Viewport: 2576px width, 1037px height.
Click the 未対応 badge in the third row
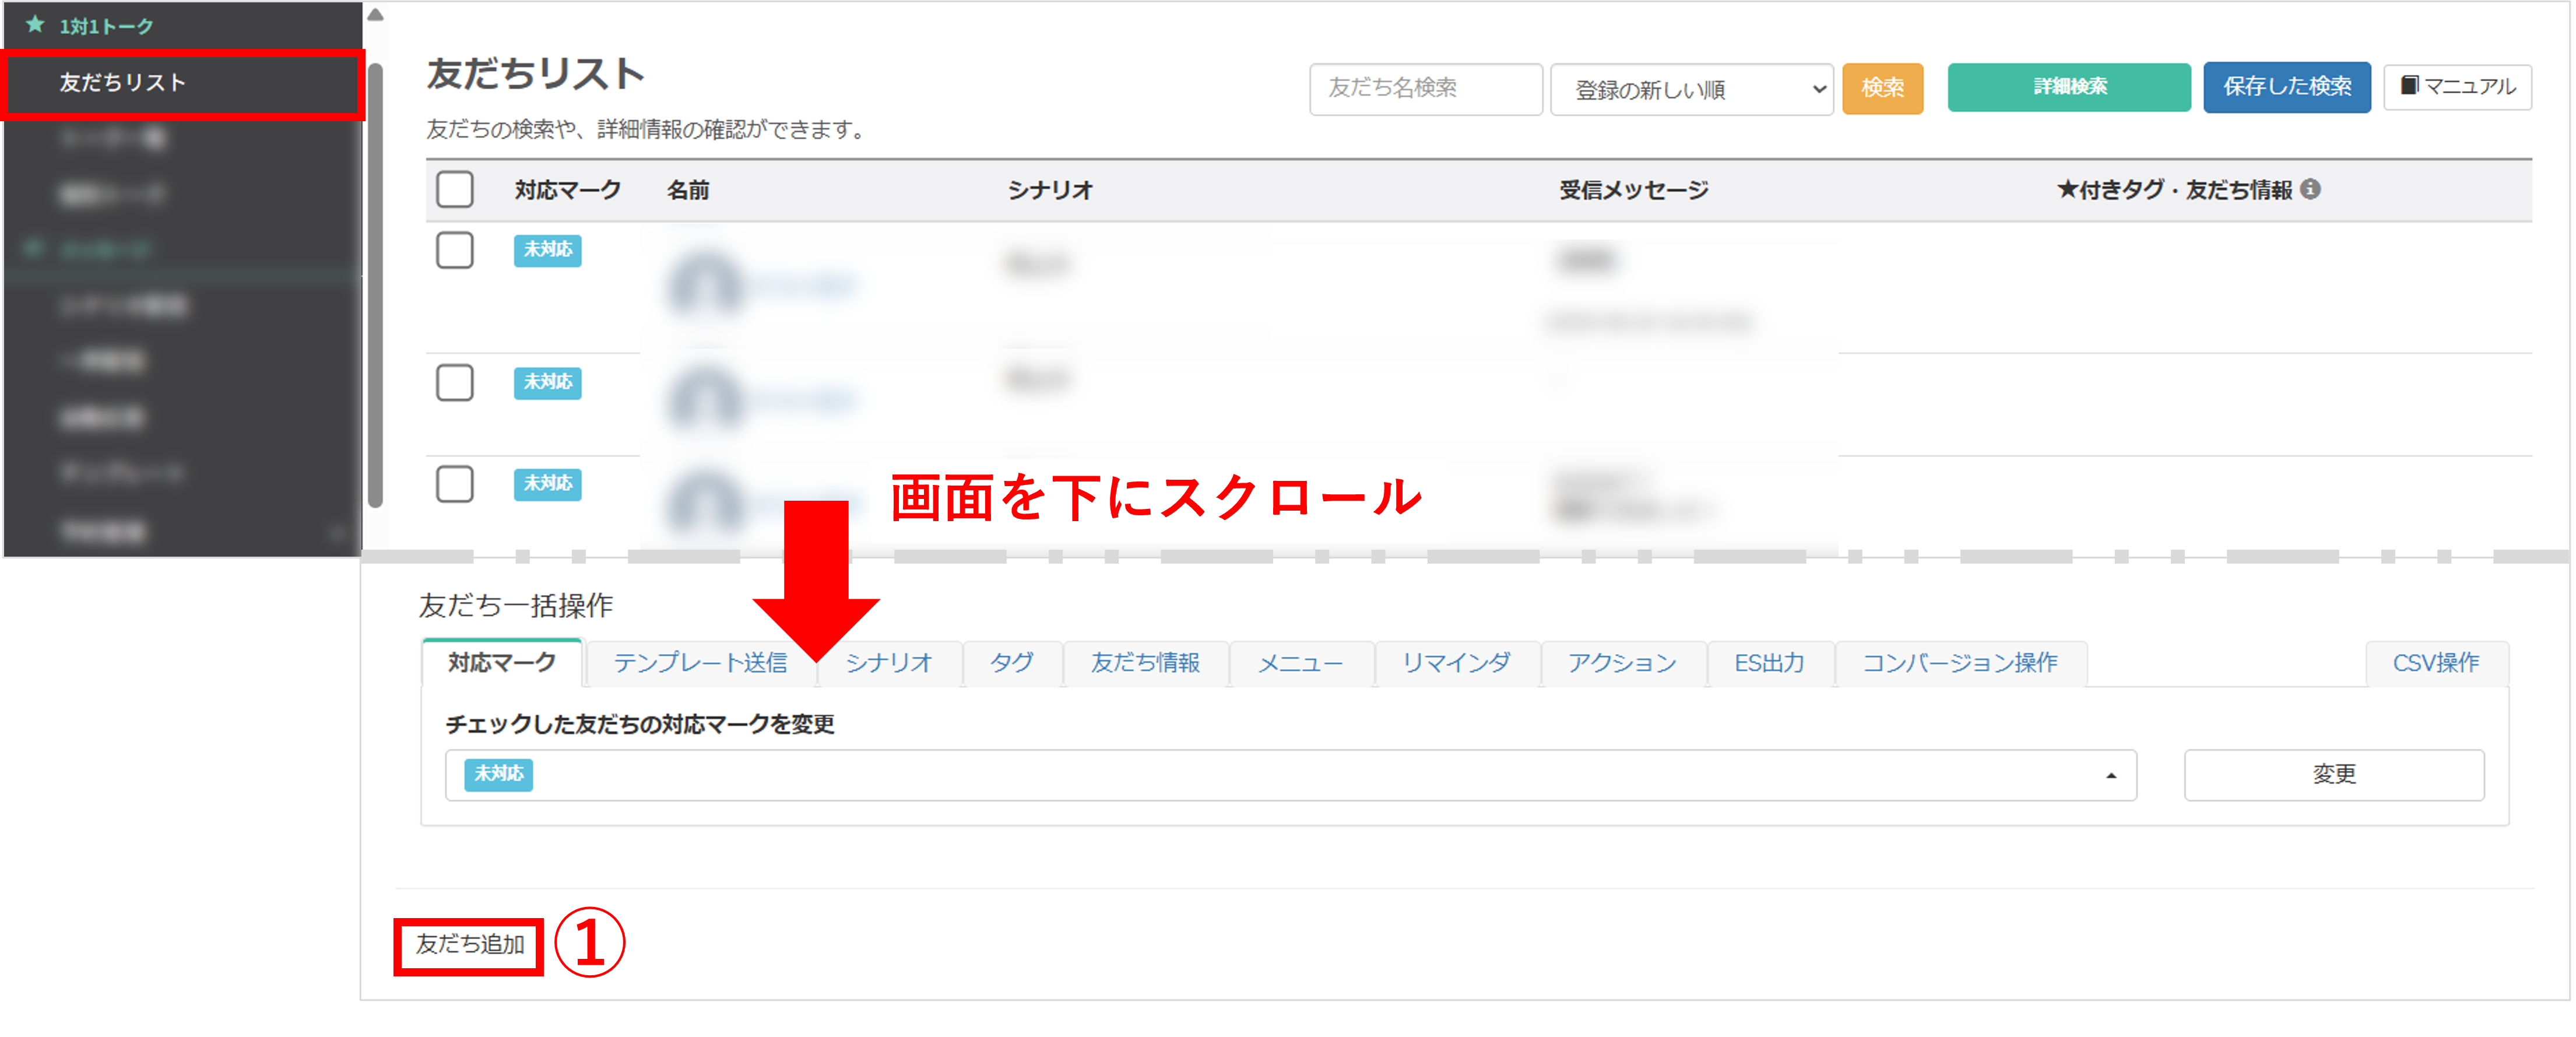point(547,484)
